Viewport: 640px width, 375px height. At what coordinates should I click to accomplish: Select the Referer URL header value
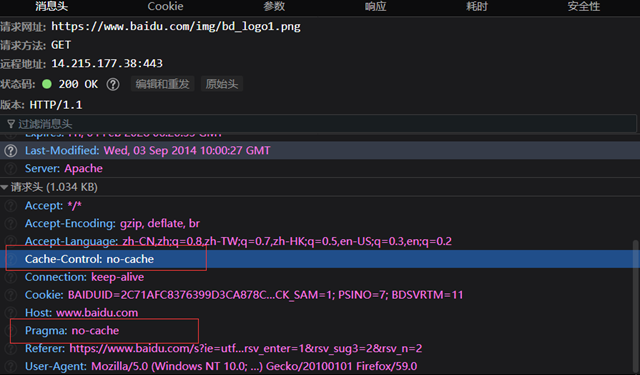(x=246, y=348)
